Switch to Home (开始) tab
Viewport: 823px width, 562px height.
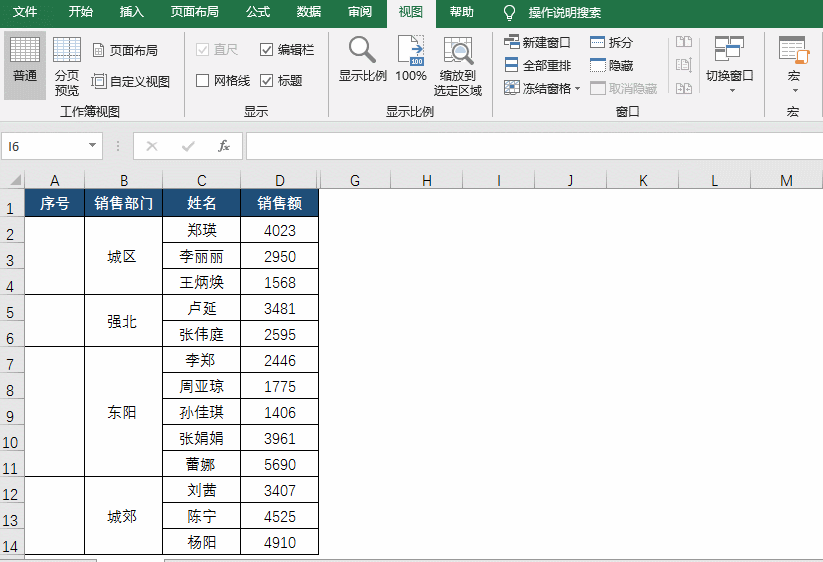tap(80, 12)
